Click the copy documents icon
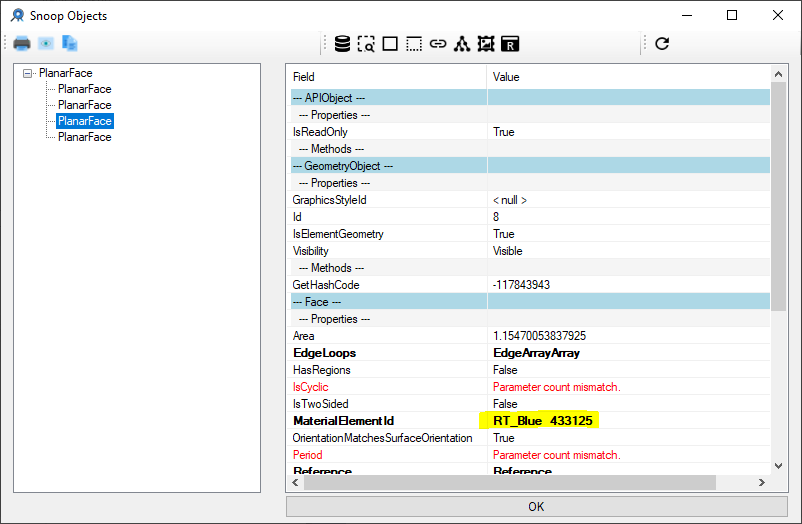 (x=70, y=43)
